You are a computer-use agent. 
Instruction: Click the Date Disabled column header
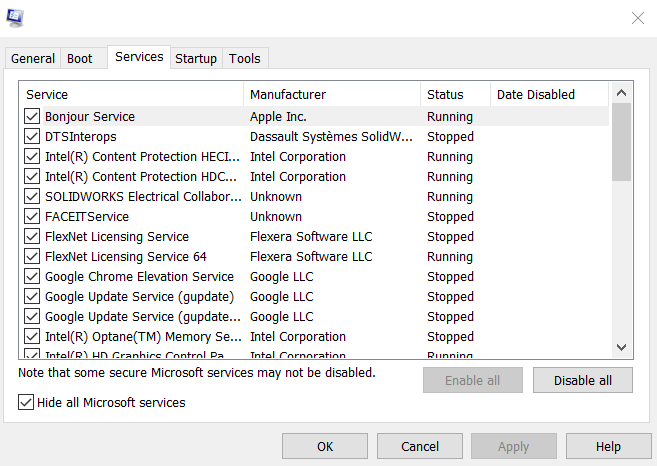click(x=549, y=94)
